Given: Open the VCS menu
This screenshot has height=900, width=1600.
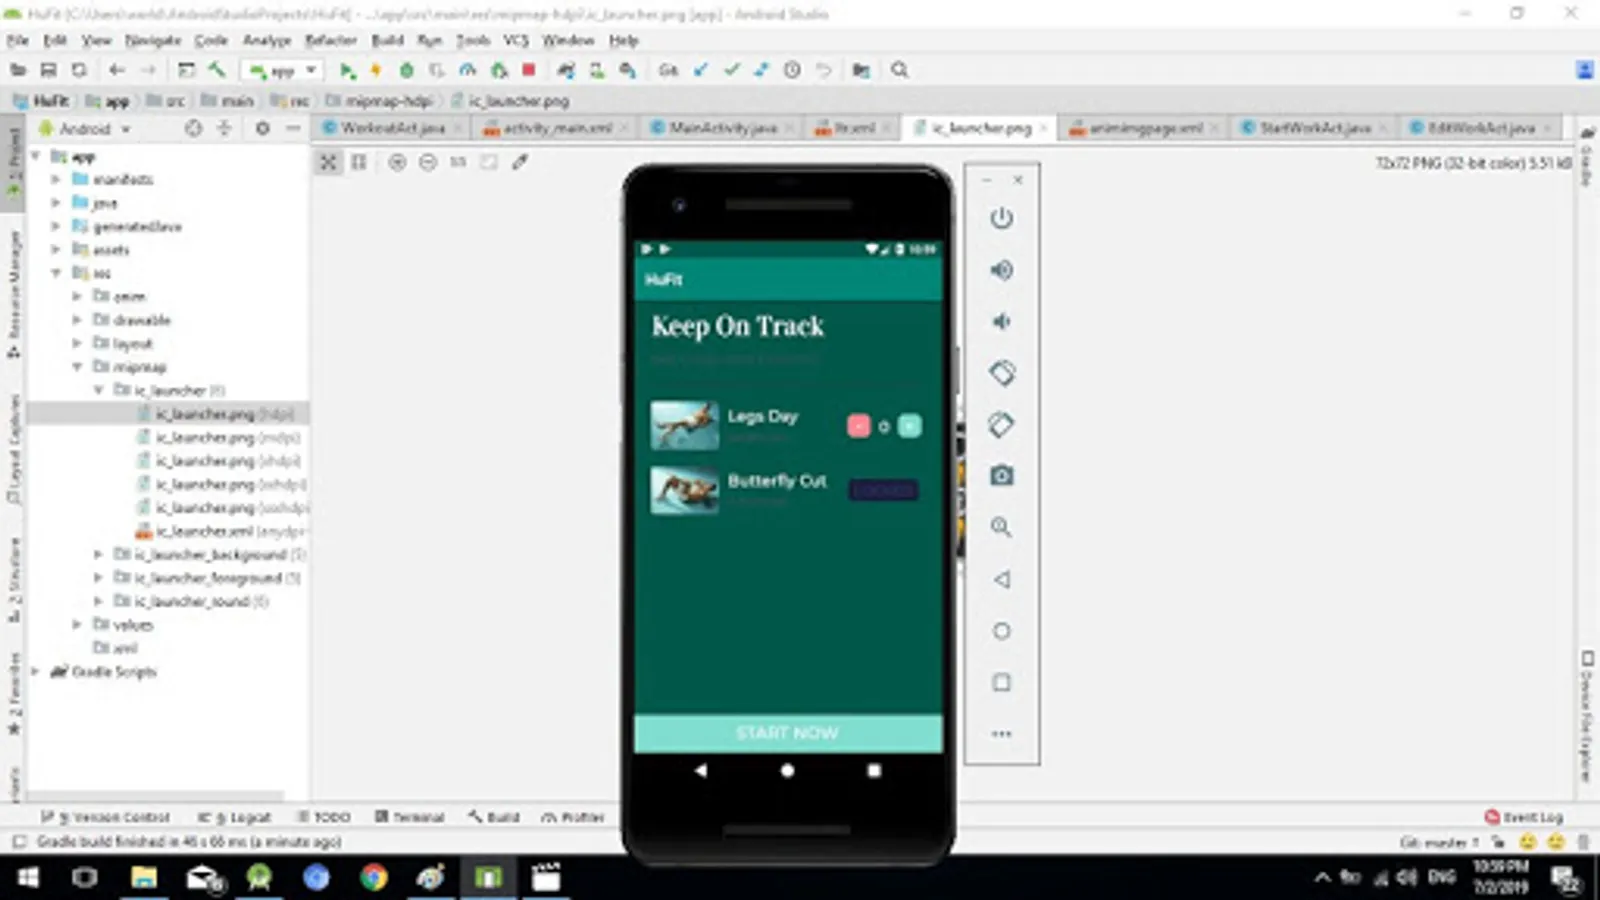Looking at the screenshot, I should pyautogui.click(x=515, y=40).
